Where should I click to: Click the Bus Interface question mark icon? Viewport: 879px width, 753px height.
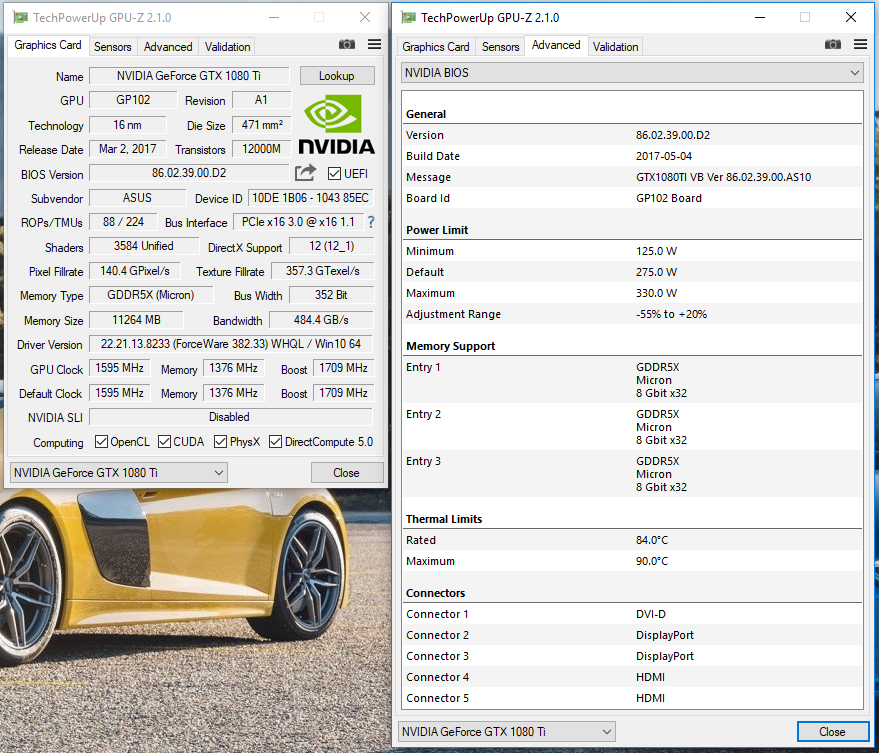click(371, 222)
